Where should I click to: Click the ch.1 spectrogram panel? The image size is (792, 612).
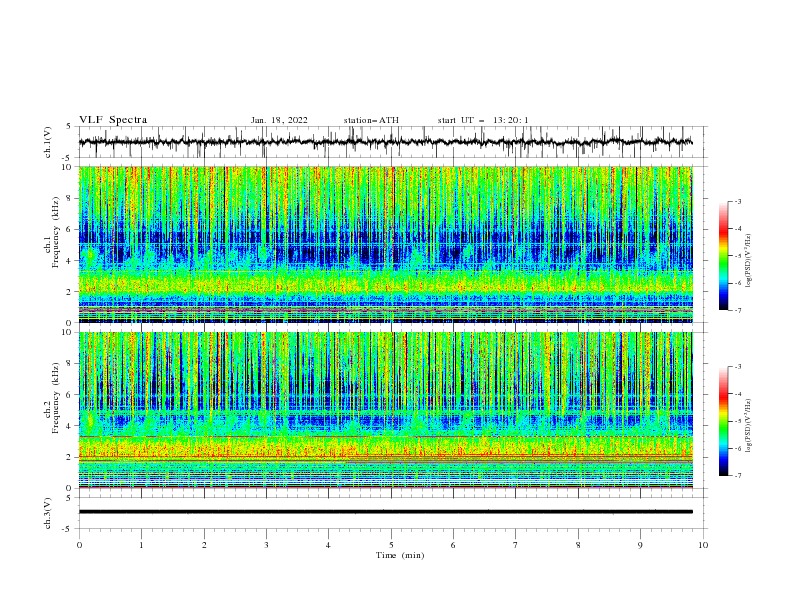click(386, 244)
